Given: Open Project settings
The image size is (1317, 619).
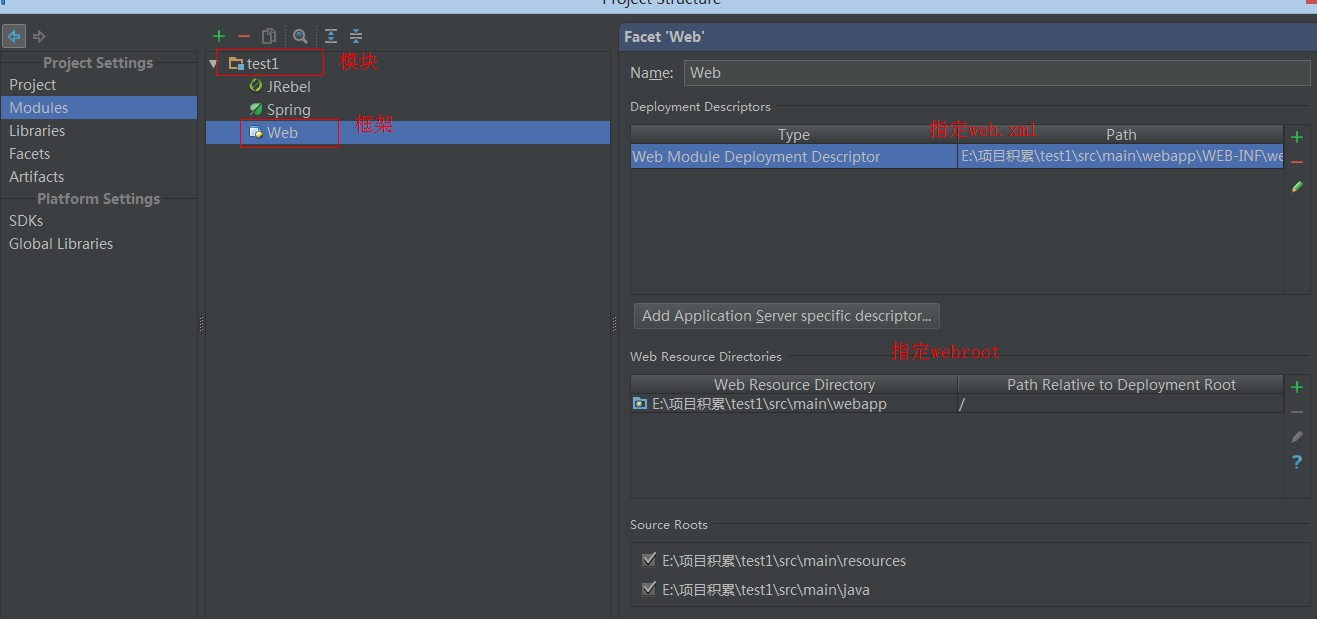Looking at the screenshot, I should 33,85.
